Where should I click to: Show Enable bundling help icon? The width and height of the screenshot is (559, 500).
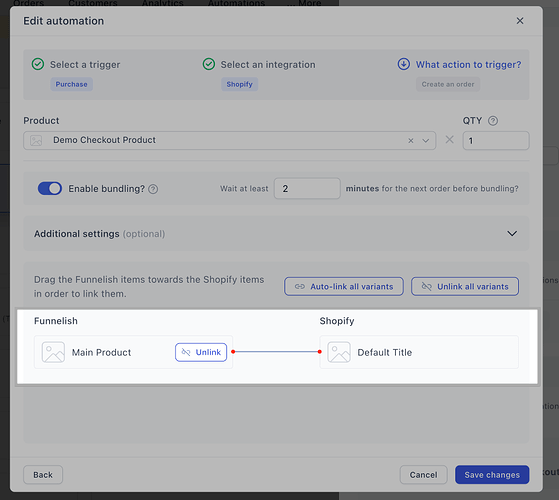[x=153, y=189]
